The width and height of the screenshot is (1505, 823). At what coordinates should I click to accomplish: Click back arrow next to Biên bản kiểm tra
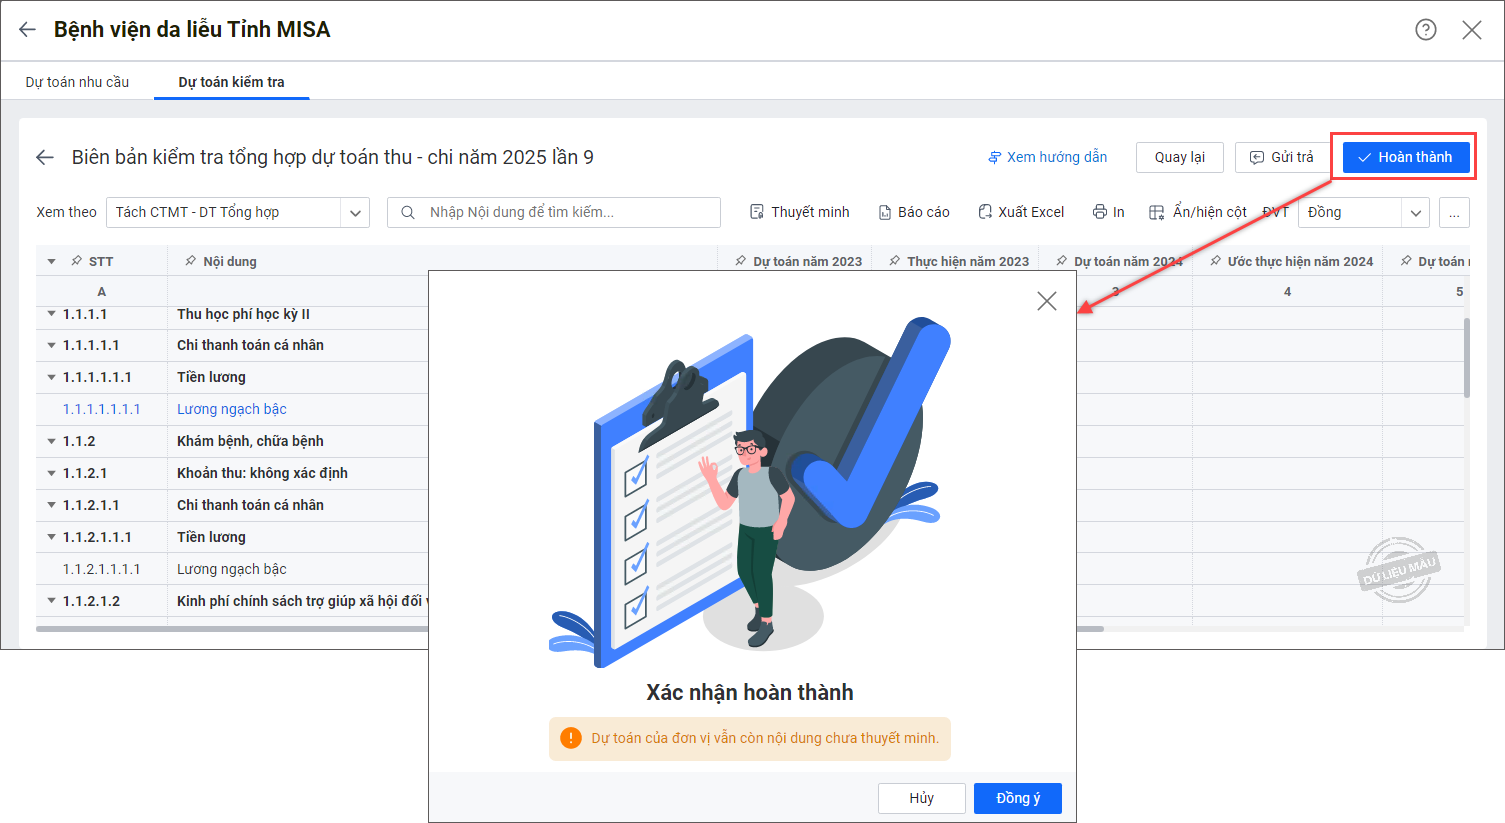pyautogui.click(x=44, y=157)
